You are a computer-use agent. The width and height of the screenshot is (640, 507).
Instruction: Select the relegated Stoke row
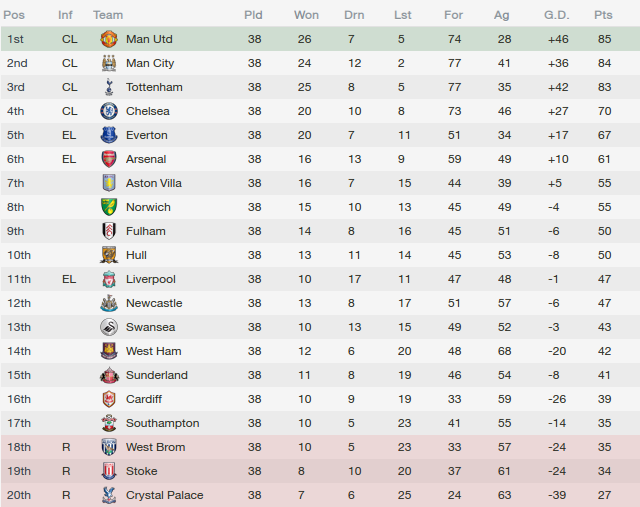[320, 471]
